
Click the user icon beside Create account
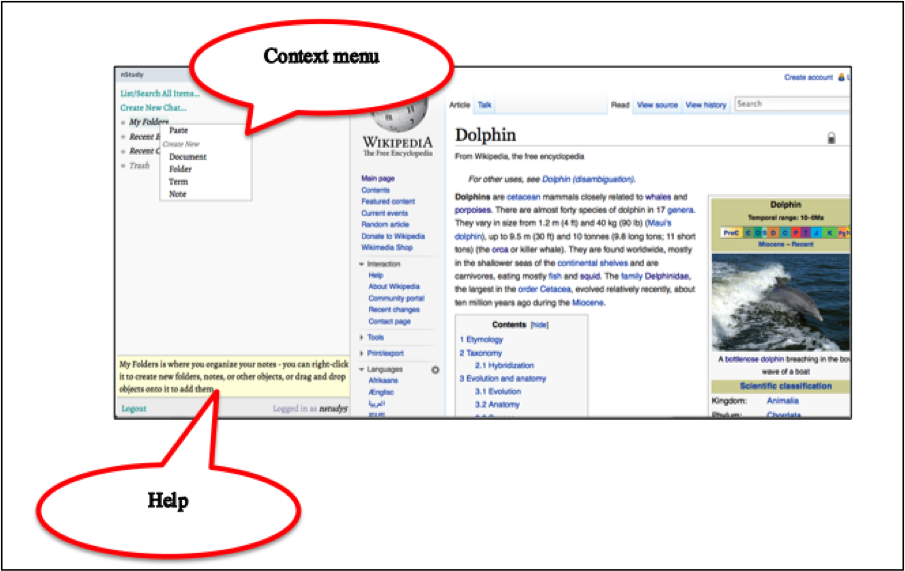(x=841, y=77)
